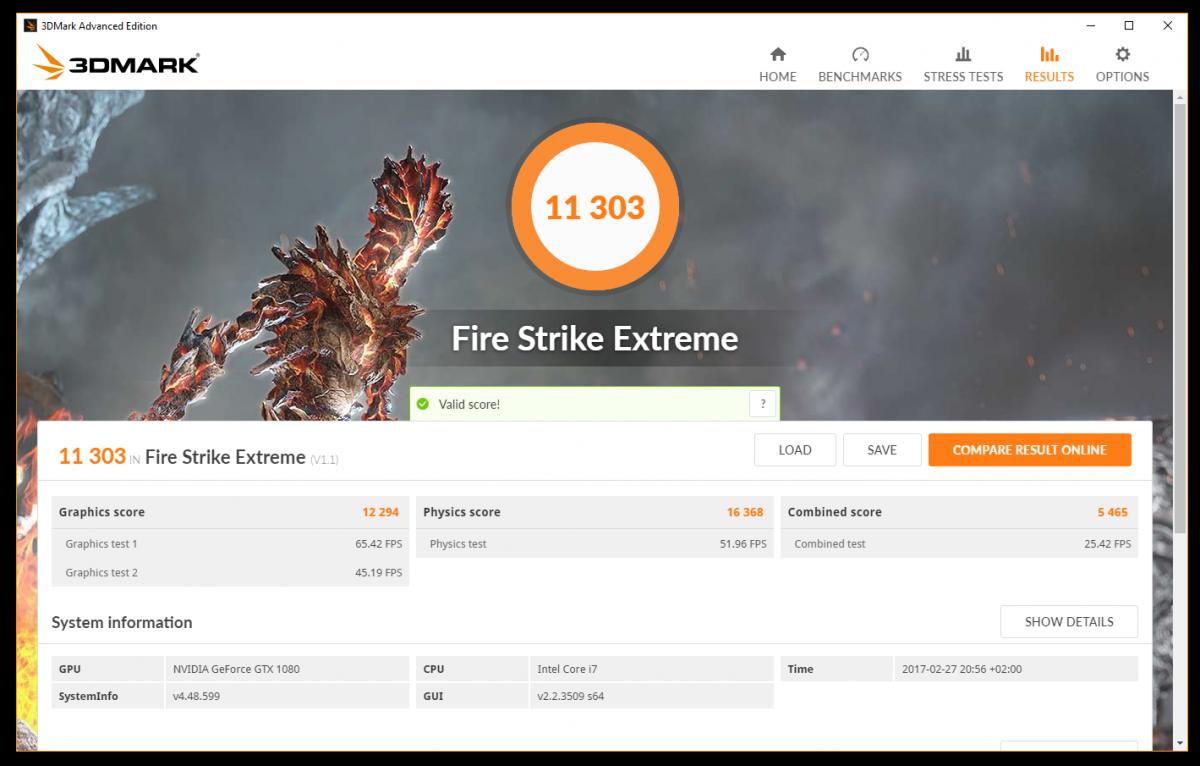Click the SystemInfo version v4.48.599
This screenshot has height=766, width=1200.
point(196,696)
